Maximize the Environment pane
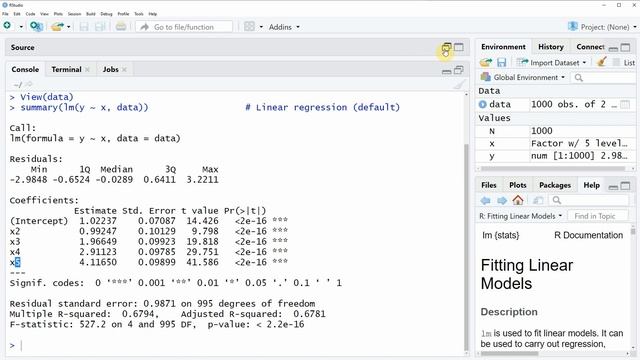Image resolution: width=640 pixels, height=360 pixels. [x=625, y=47]
